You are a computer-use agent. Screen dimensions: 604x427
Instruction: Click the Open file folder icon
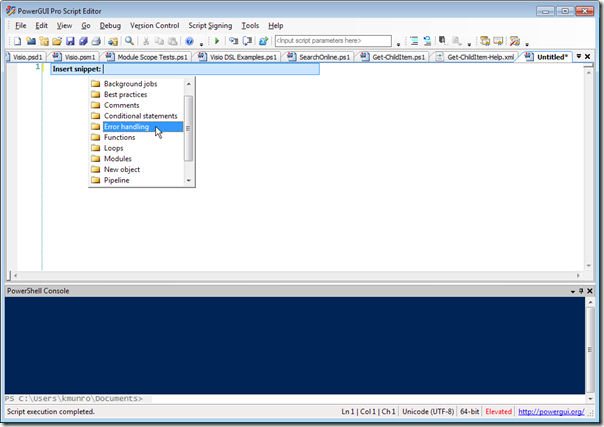tap(57, 41)
